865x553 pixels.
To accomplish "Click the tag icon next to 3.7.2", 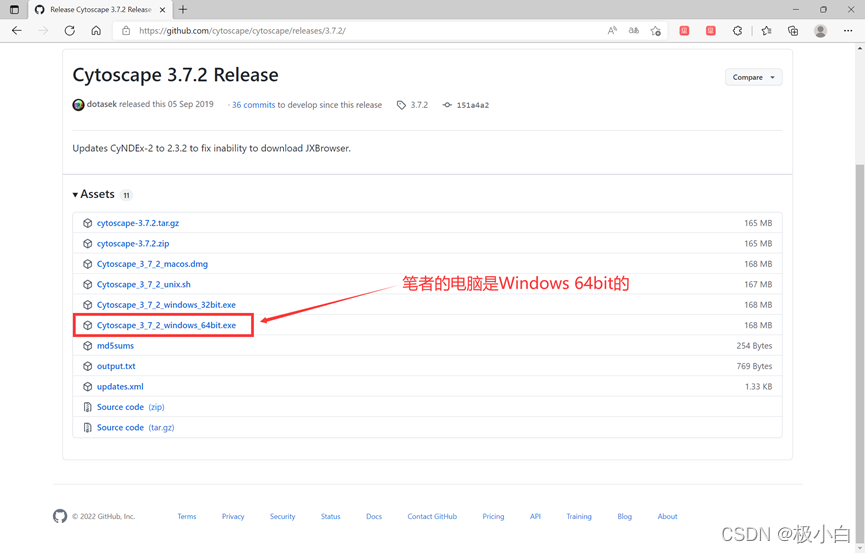I will (401, 105).
